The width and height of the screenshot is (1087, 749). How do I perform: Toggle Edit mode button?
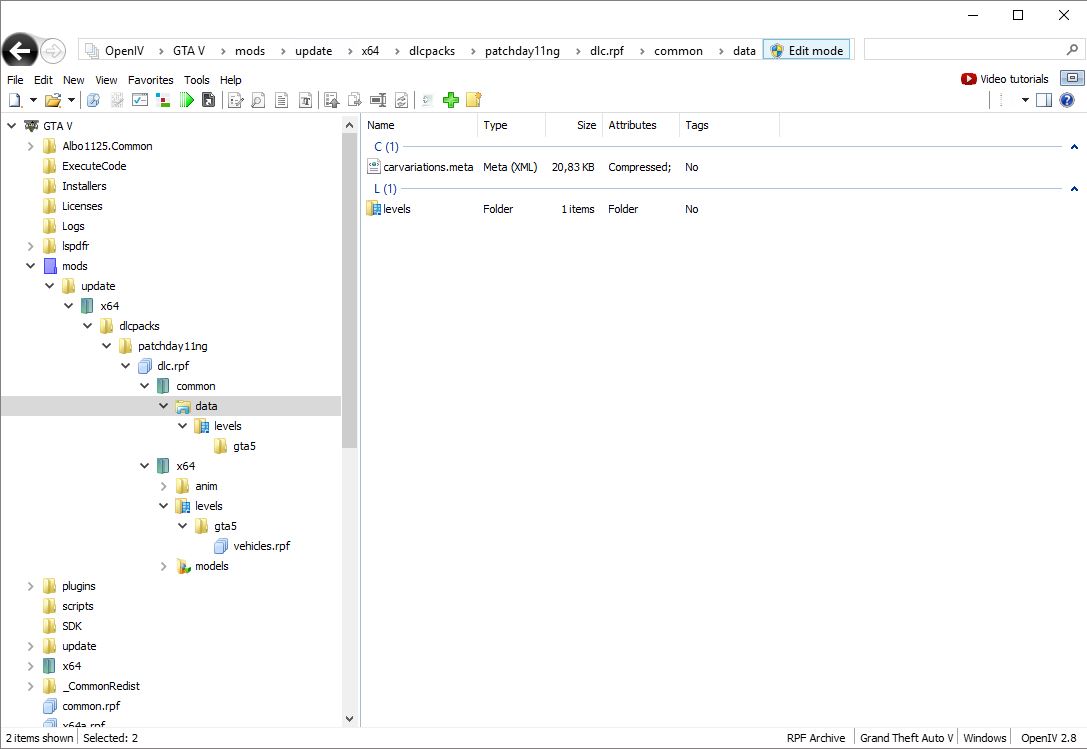click(x=806, y=51)
